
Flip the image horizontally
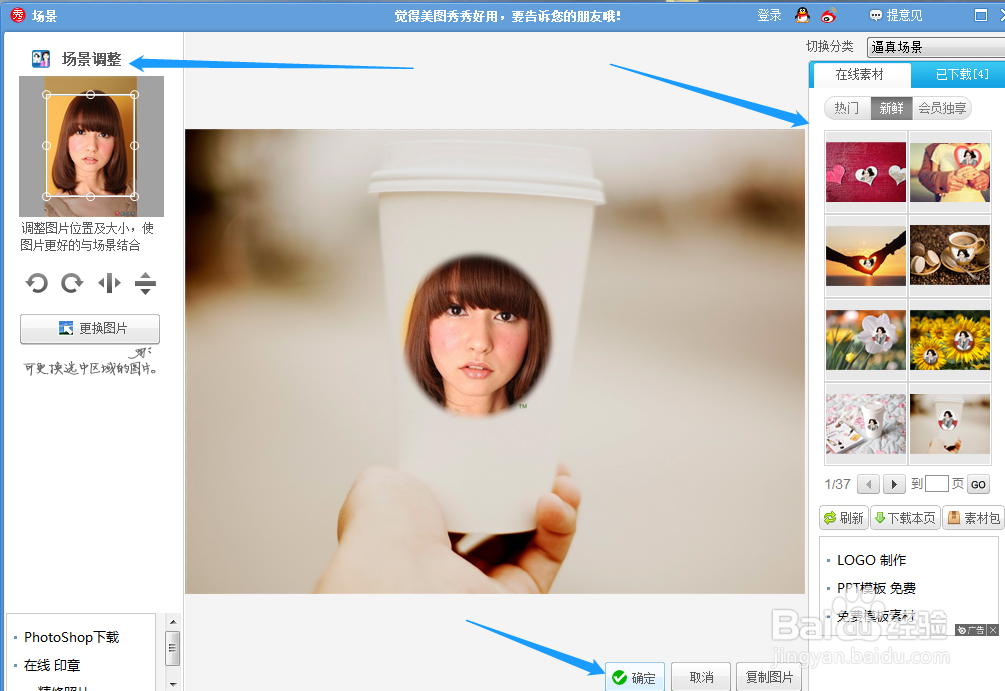(x=109, y=283)
